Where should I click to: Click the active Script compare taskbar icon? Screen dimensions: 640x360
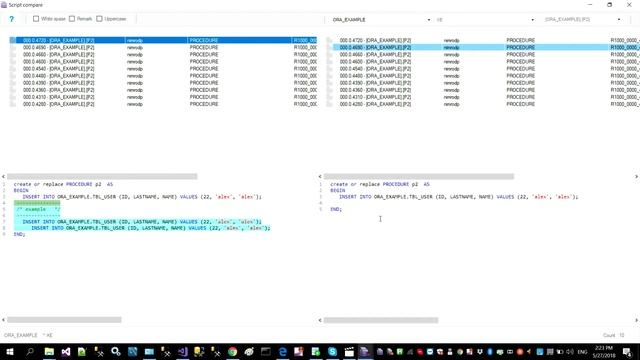pyautogui.click(x=365, y=351)
